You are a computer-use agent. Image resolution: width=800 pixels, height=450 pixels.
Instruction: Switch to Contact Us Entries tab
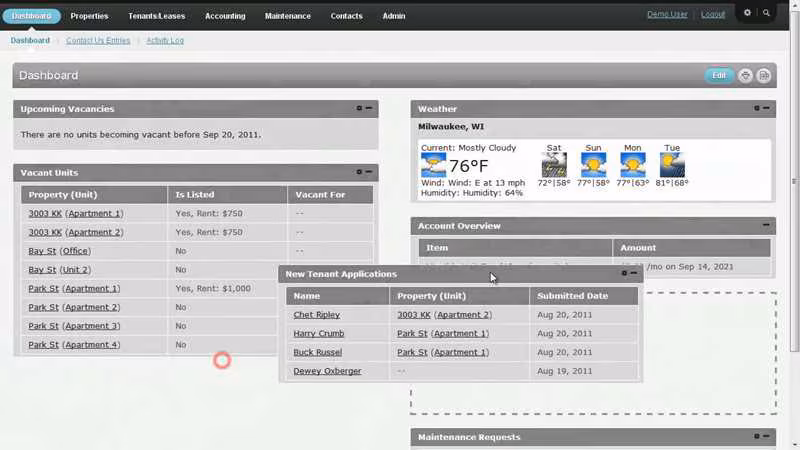[98, 40]
